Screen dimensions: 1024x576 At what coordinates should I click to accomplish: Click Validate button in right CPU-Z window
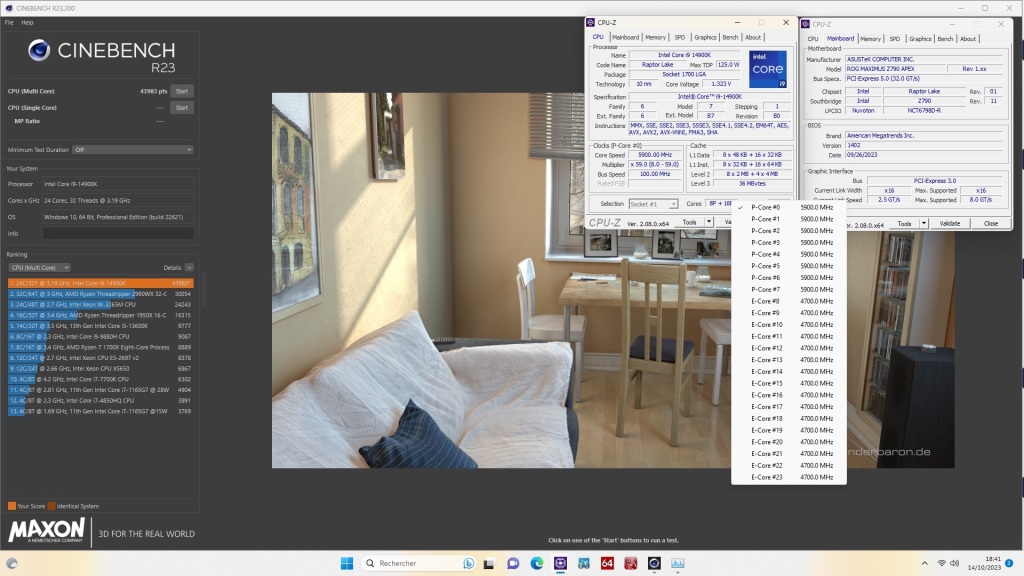coord(950,223)
